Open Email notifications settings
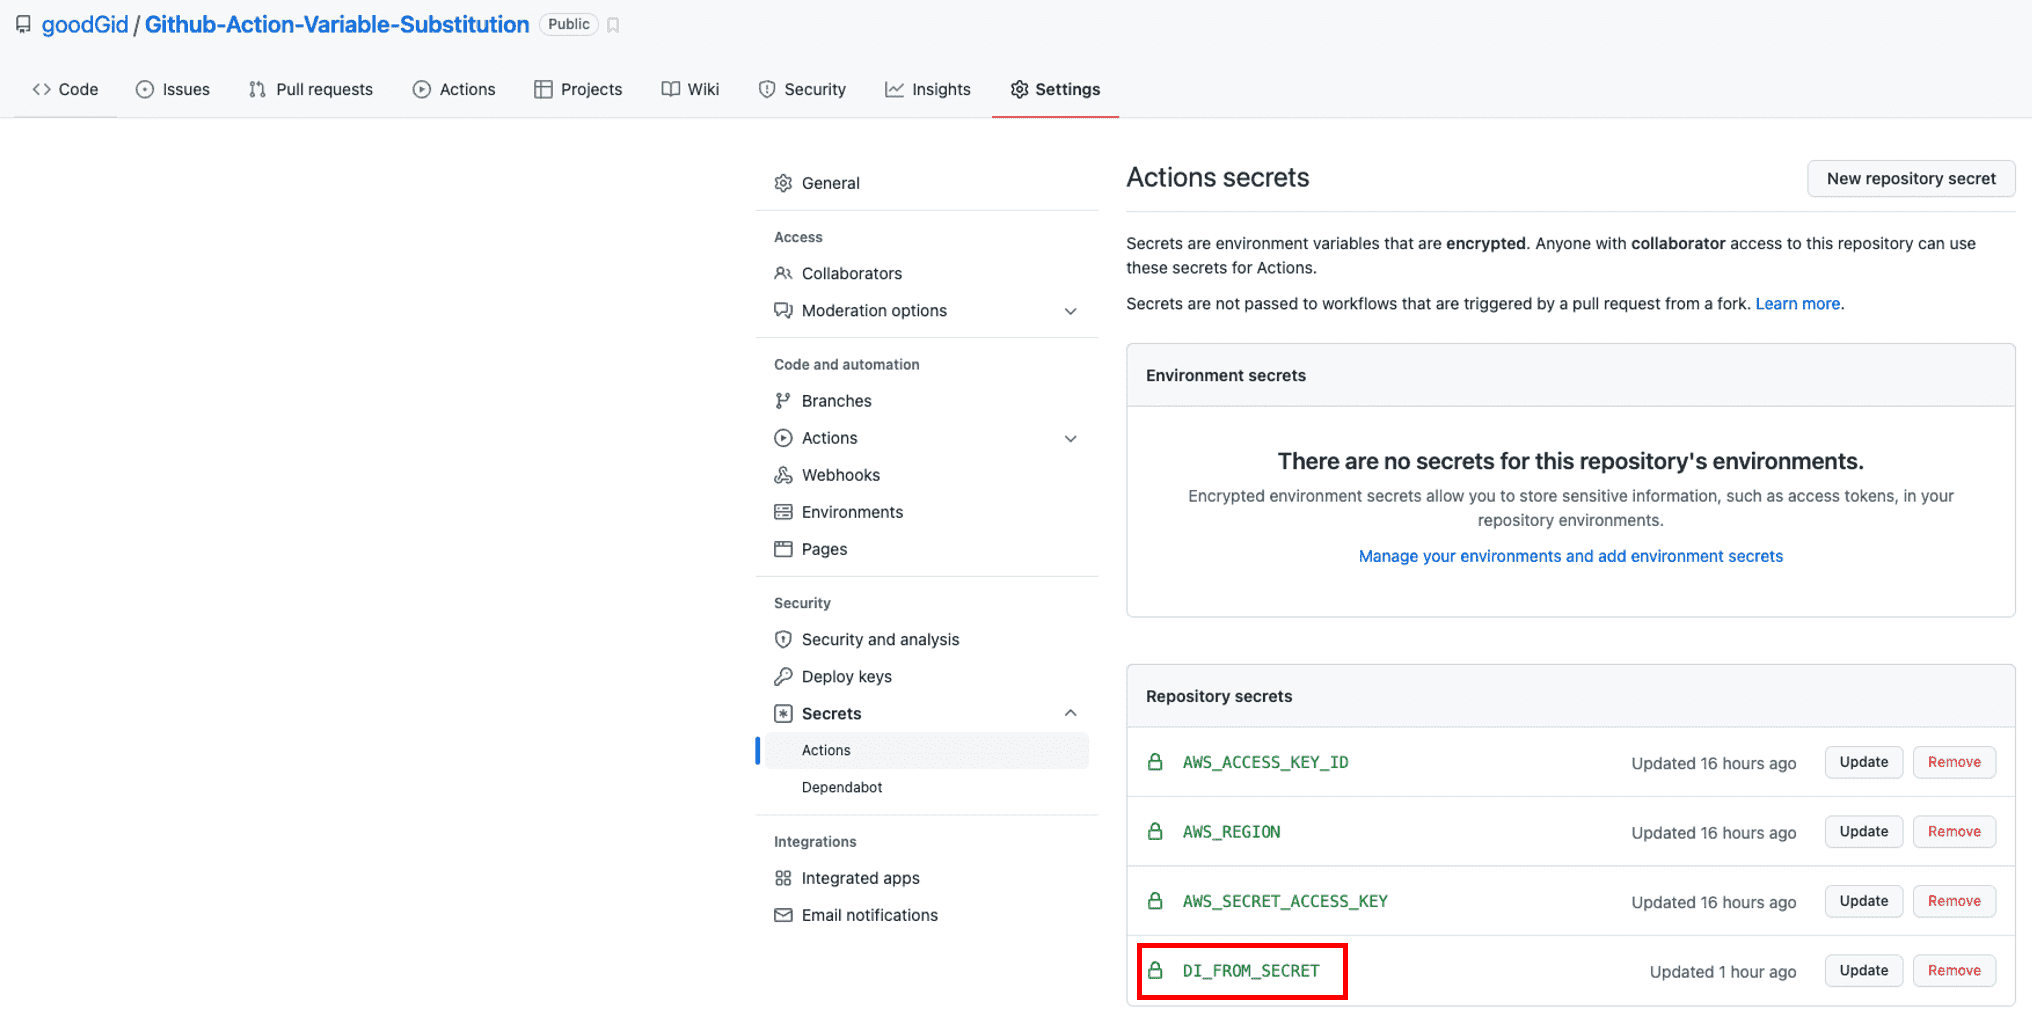The height and width of the screenshot is (1023, 2032). [869, 915]
